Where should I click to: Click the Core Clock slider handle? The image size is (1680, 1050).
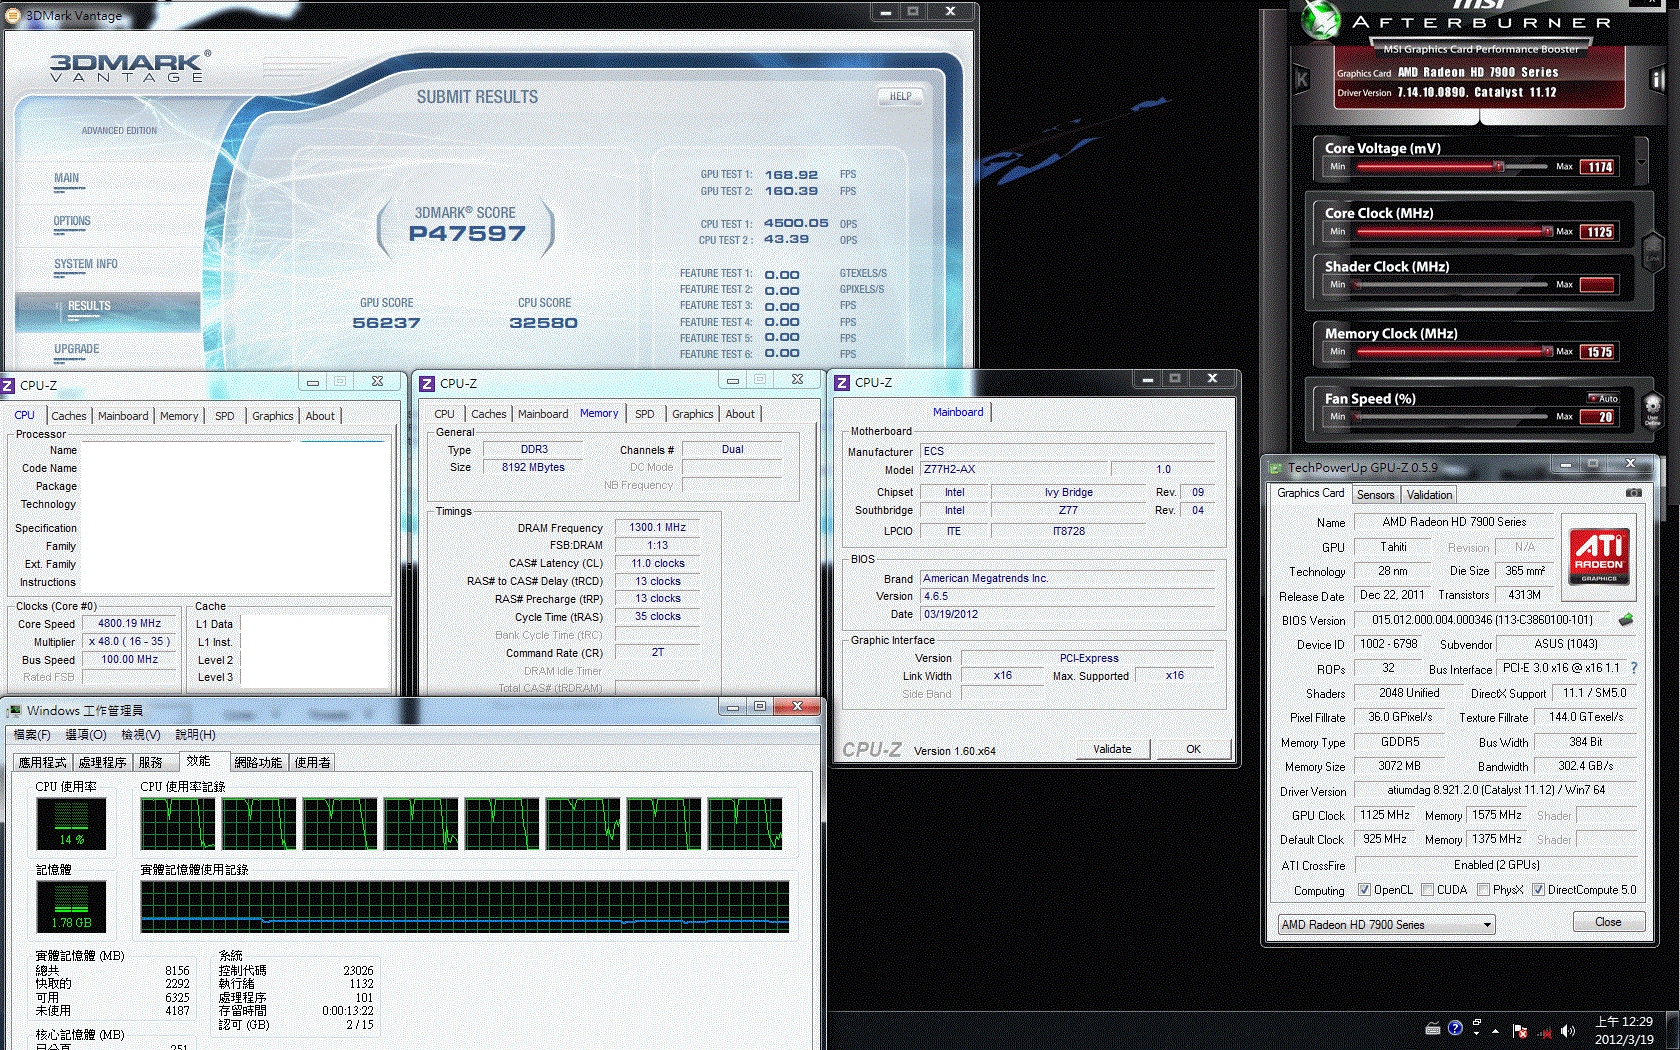(1547, 231)
